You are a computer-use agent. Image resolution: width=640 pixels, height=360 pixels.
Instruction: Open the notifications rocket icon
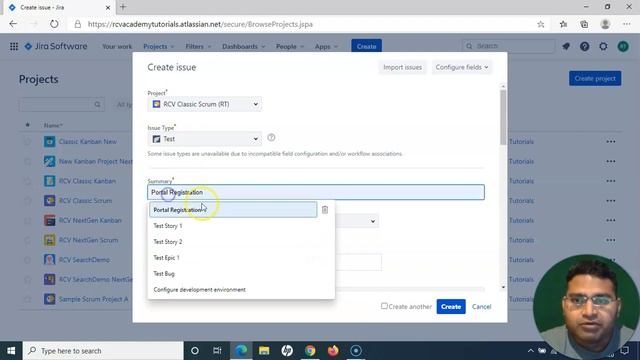tap(566, 47)
